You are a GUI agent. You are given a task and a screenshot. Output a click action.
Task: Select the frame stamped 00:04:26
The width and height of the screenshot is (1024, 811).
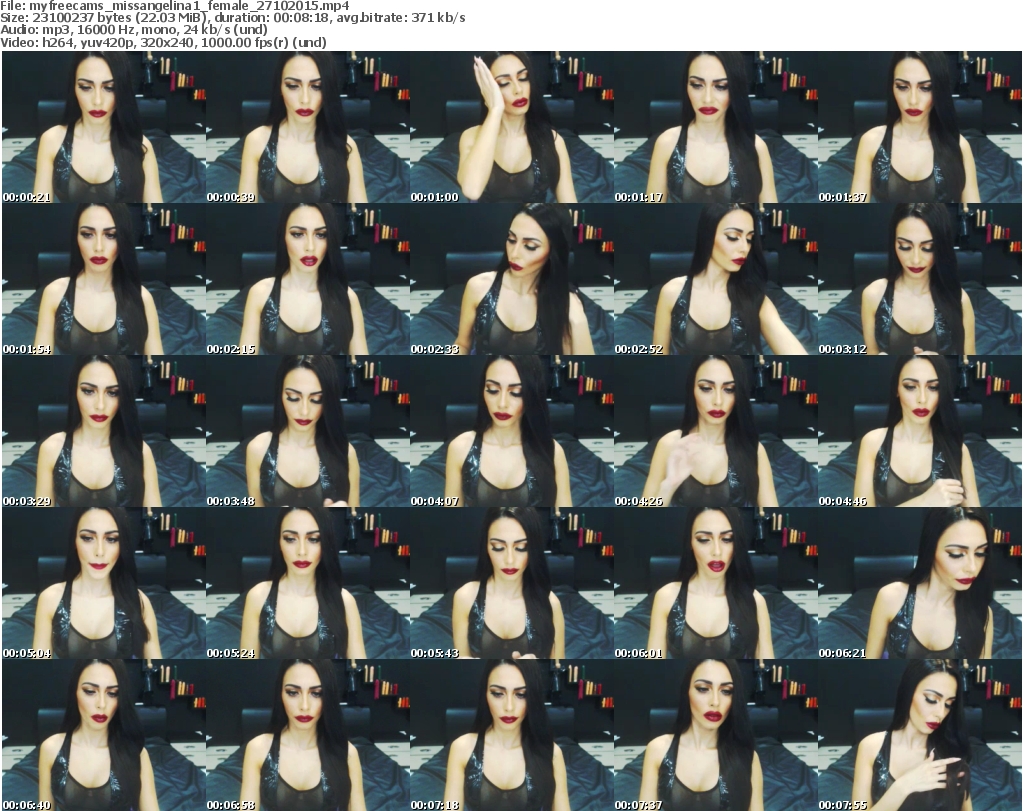(716, 432)
